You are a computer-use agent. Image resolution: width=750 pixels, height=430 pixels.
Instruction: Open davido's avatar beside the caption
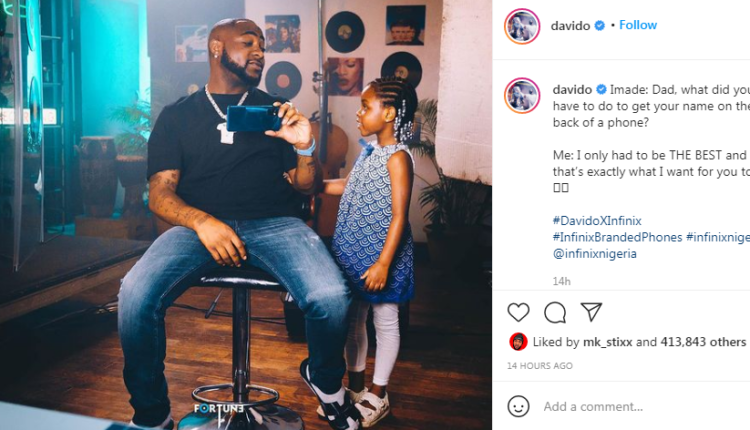(x=522, y=95)
